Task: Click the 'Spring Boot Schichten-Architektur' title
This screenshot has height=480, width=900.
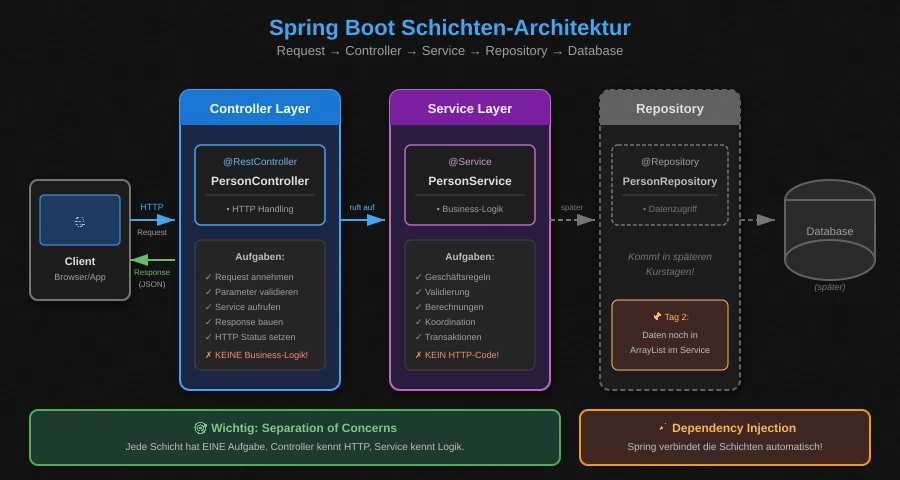Action: [450, 28]
